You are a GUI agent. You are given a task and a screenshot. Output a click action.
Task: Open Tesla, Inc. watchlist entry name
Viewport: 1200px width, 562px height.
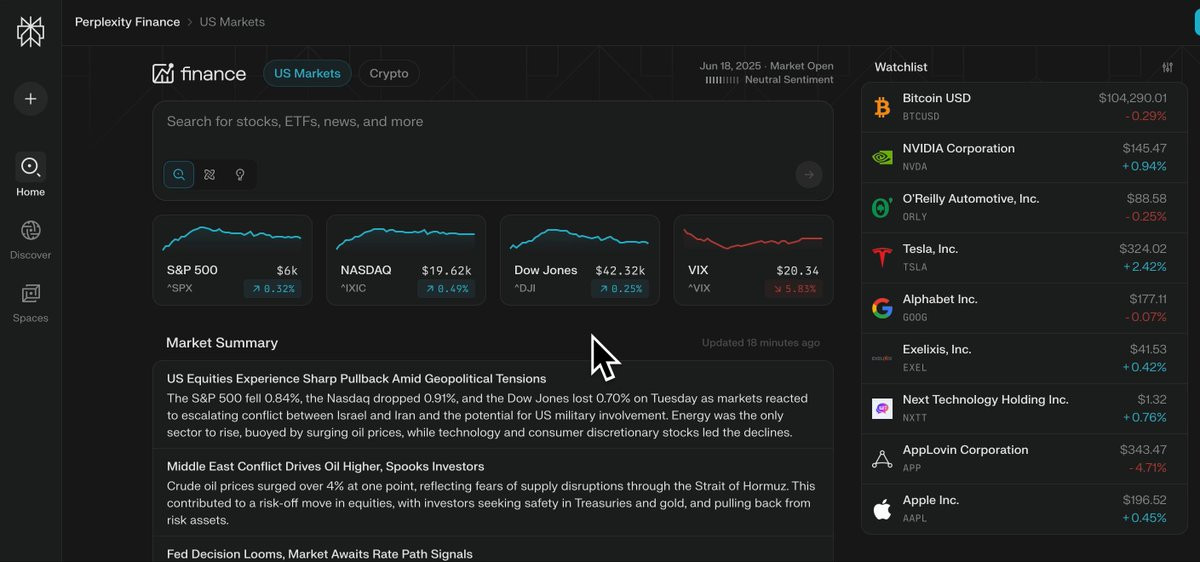tap(930, 249)
